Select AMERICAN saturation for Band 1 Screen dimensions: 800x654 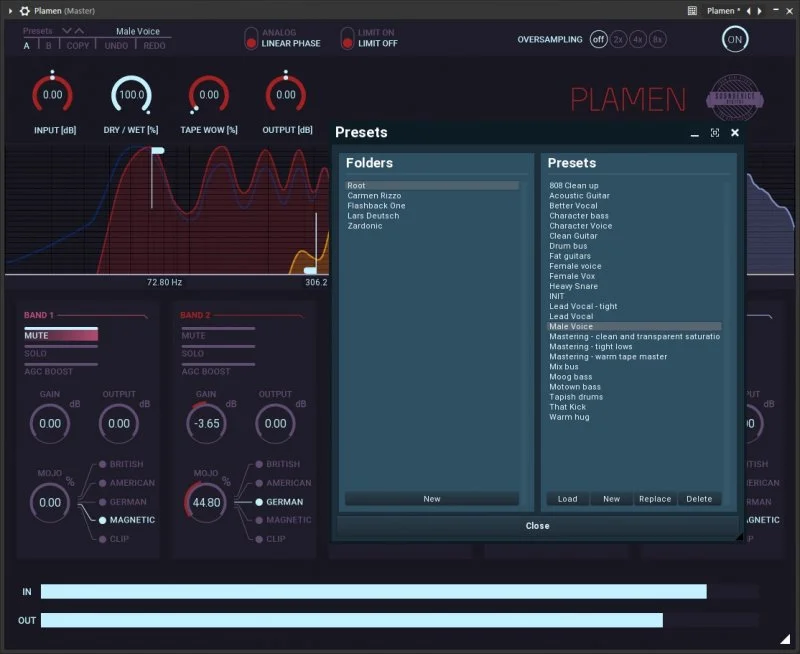coord(127,483)
